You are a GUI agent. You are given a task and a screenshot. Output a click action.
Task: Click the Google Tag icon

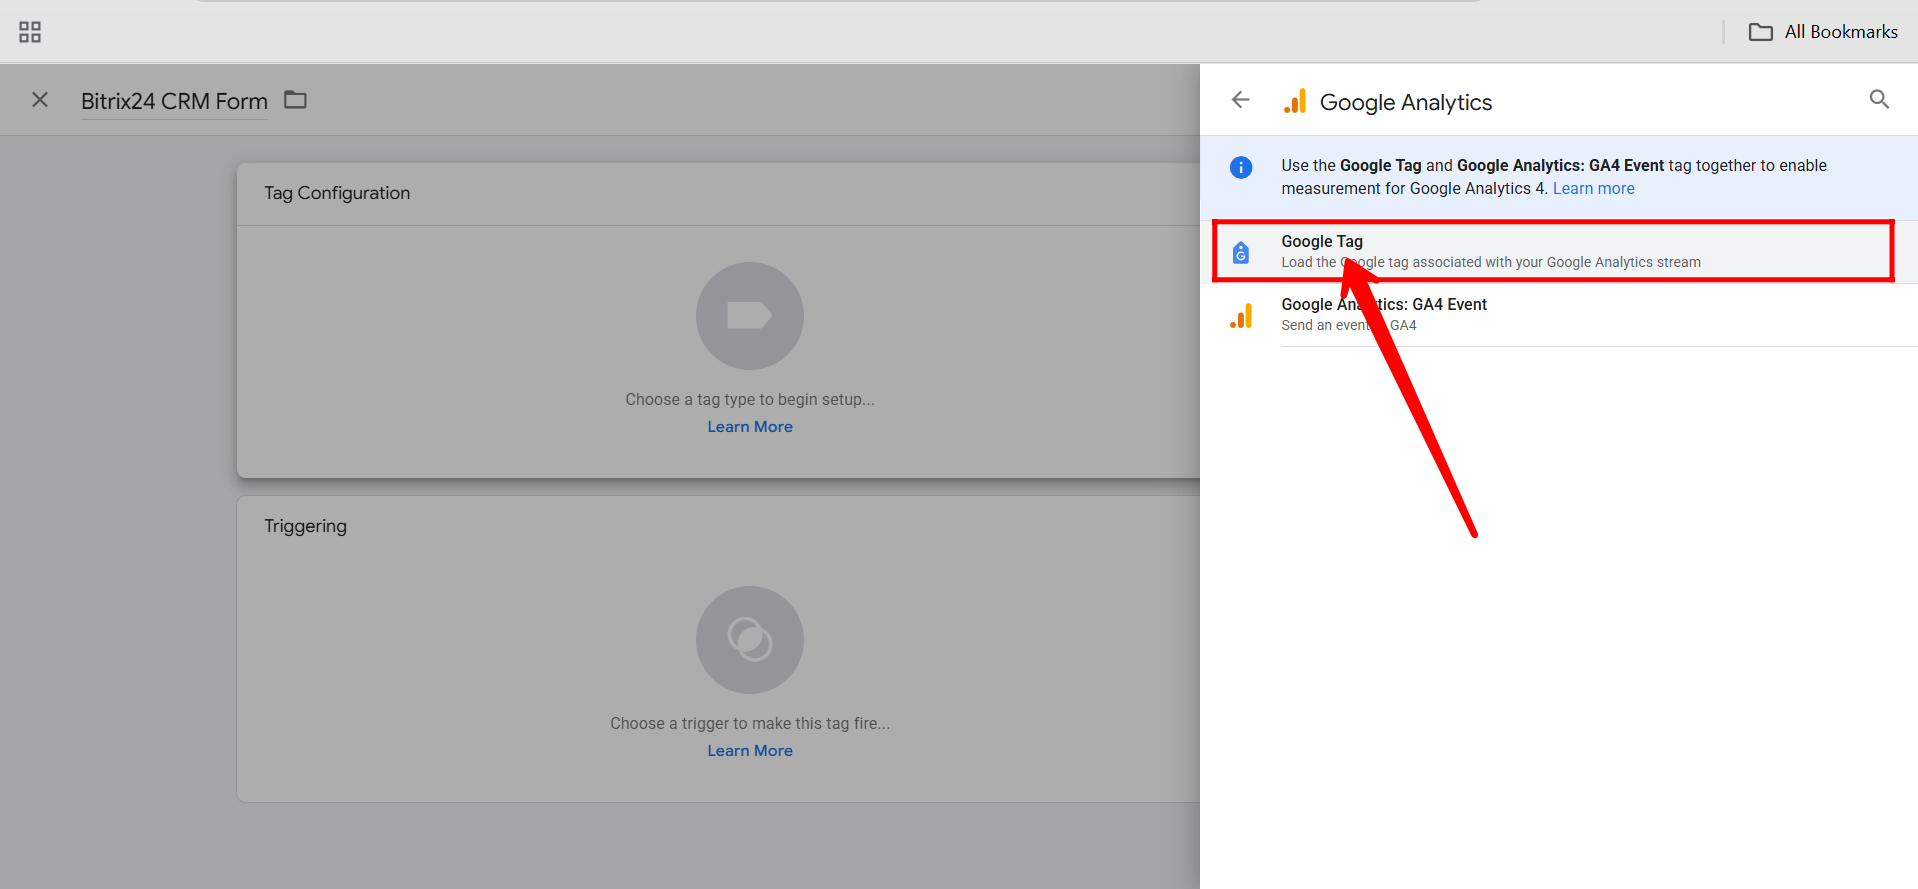coord(1241,253)
